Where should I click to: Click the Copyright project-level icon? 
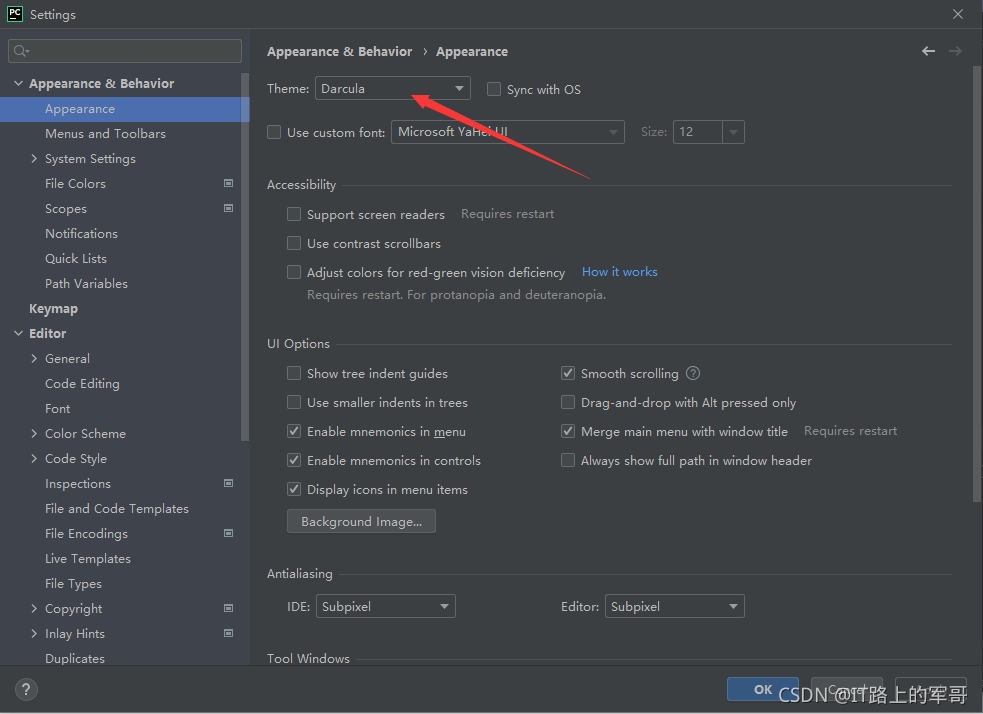(229, 608)
